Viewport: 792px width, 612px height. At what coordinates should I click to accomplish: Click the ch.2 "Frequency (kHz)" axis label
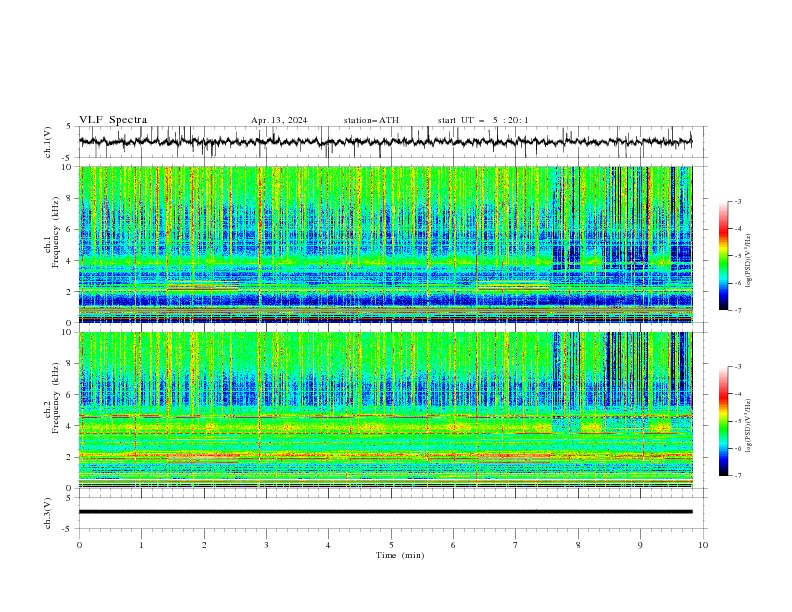(x=56, y=398)
